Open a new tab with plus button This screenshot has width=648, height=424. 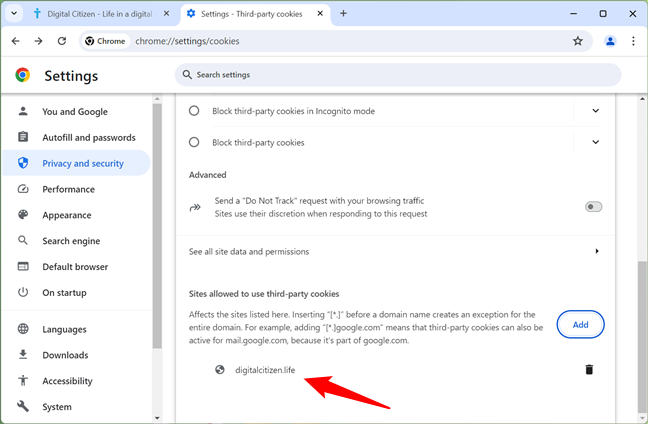(343, 14)
